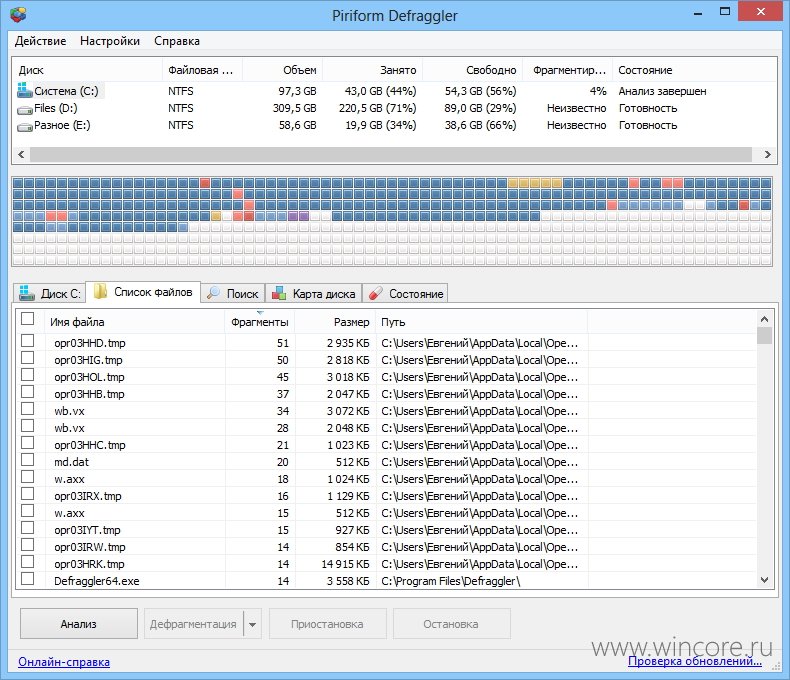Sort by the Путь column header
This screenshot has width=790, height=680.
click(482, 322)
